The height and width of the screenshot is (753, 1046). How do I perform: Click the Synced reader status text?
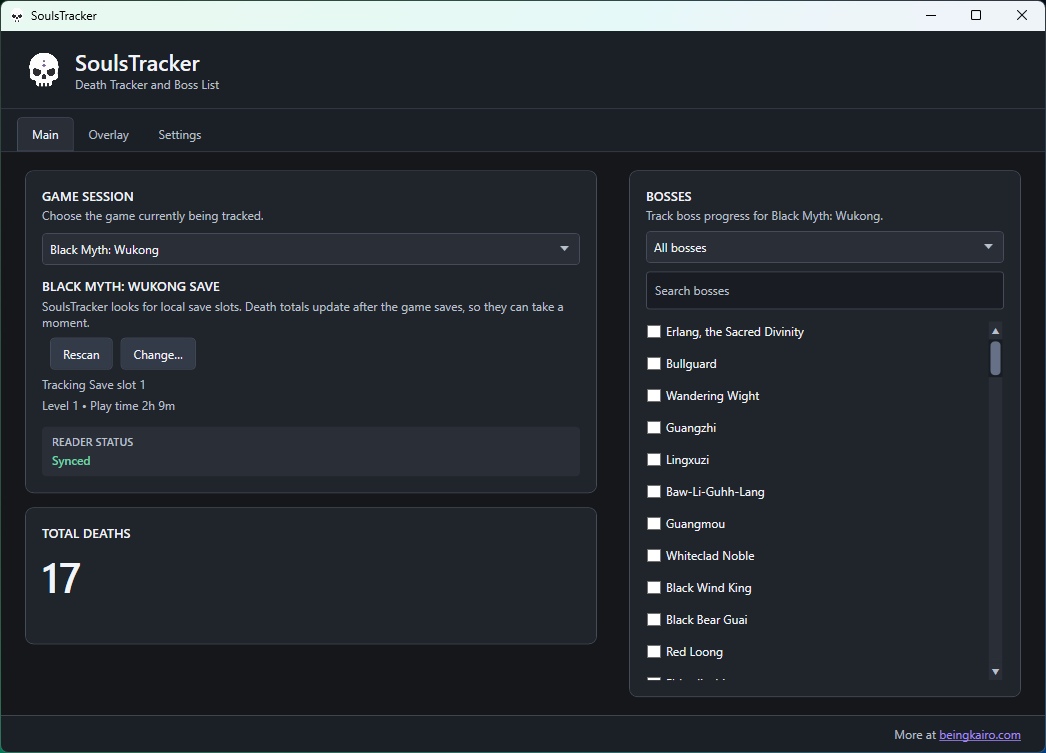71,461
